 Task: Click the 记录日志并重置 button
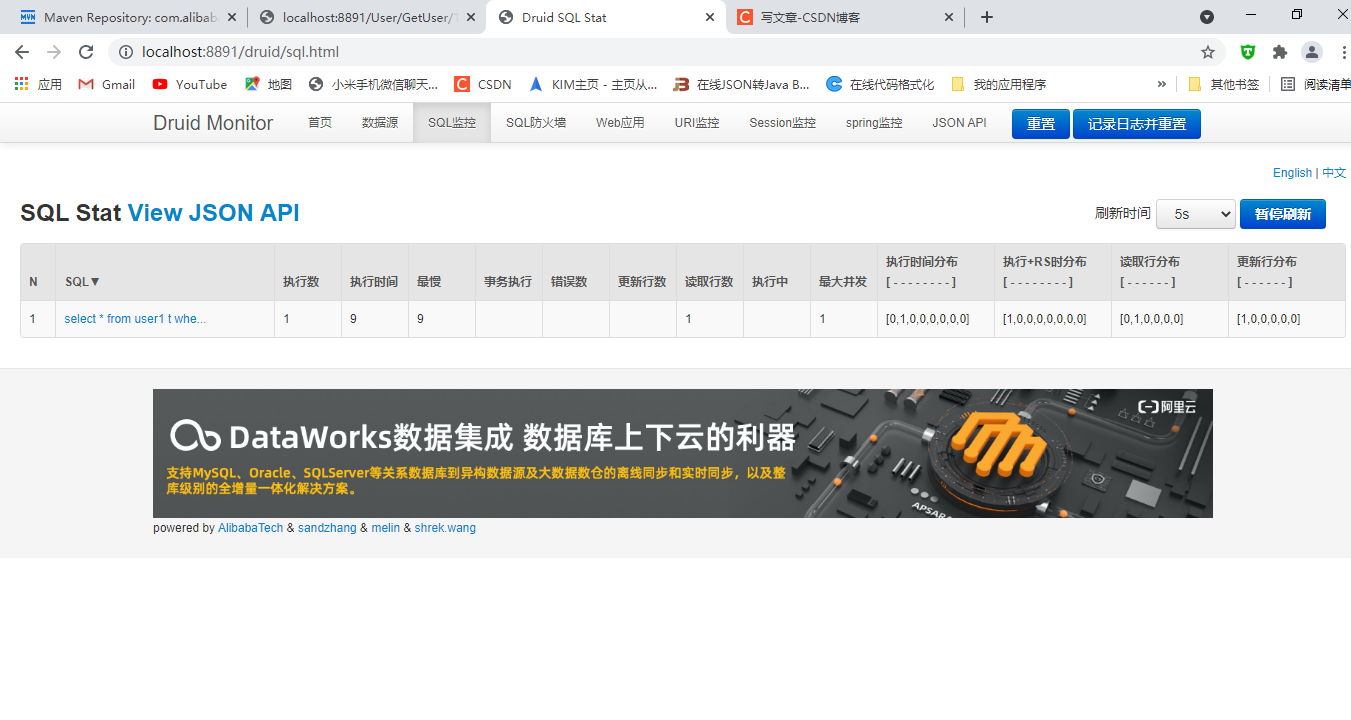pos(1136,122)
